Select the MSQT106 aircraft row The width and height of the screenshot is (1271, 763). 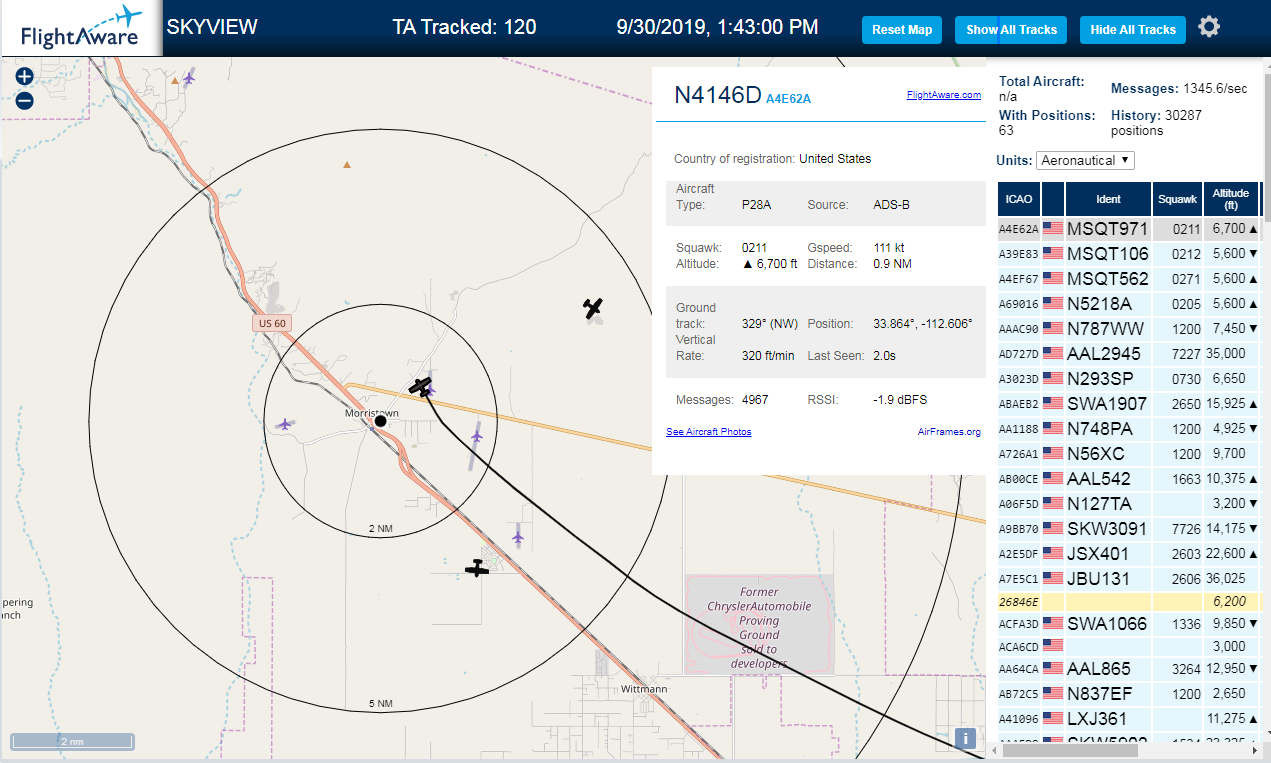(x=1129, y=254)
